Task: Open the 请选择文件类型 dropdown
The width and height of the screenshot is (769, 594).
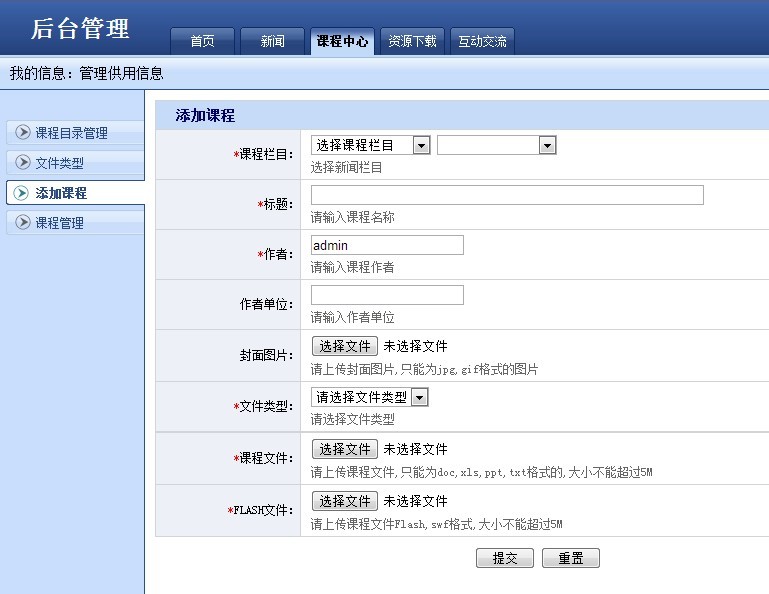Action: (x=369, y=397)
